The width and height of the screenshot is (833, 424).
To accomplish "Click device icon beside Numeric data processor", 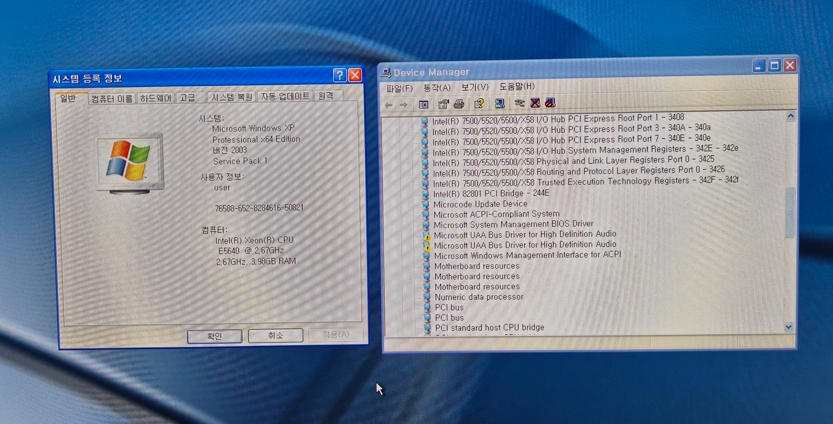I will [426, 297].
